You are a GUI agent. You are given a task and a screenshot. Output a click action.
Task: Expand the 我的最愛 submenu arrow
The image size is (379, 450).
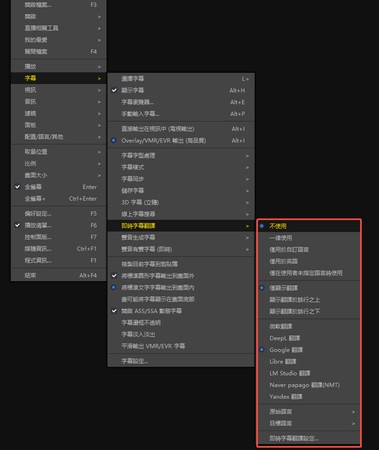(x=99, y=40)
